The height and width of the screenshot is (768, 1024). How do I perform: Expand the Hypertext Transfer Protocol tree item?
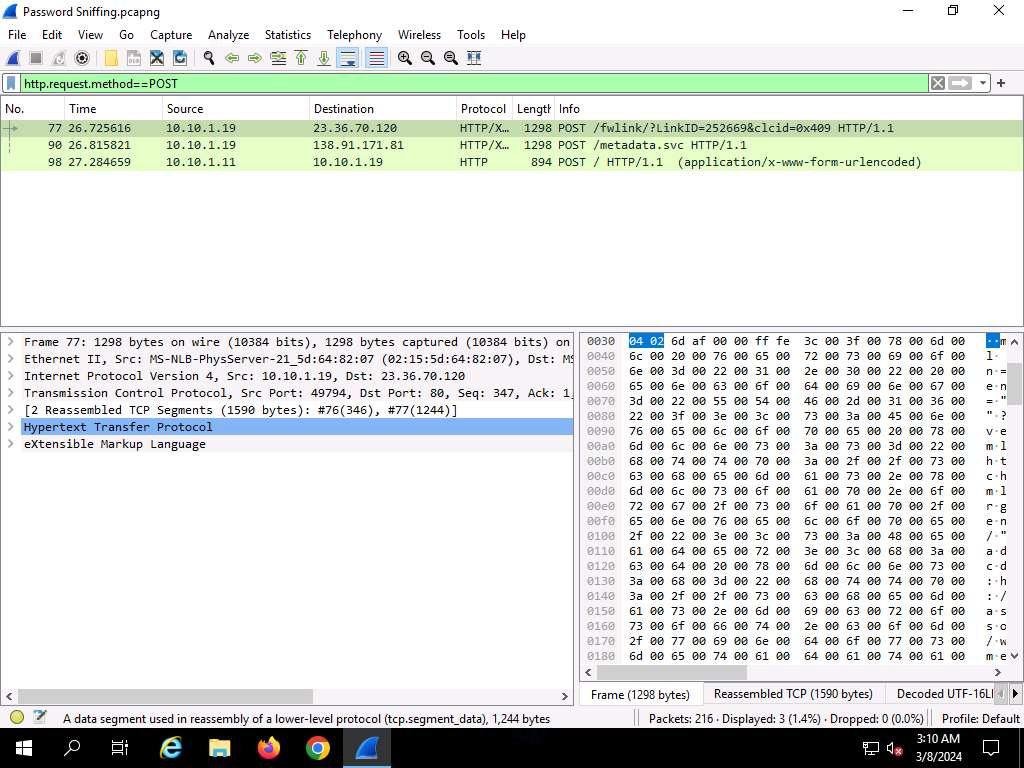[11, 427]
